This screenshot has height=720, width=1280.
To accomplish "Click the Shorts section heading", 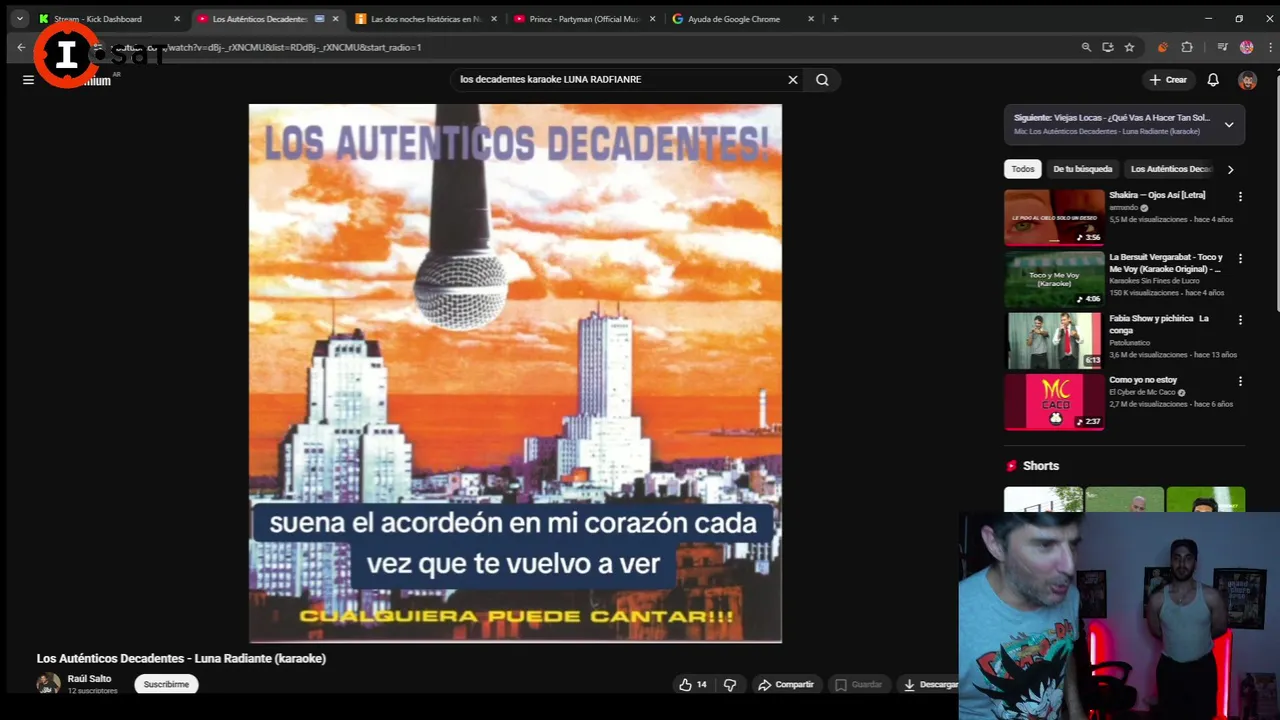I will [x=1040, y=466].
